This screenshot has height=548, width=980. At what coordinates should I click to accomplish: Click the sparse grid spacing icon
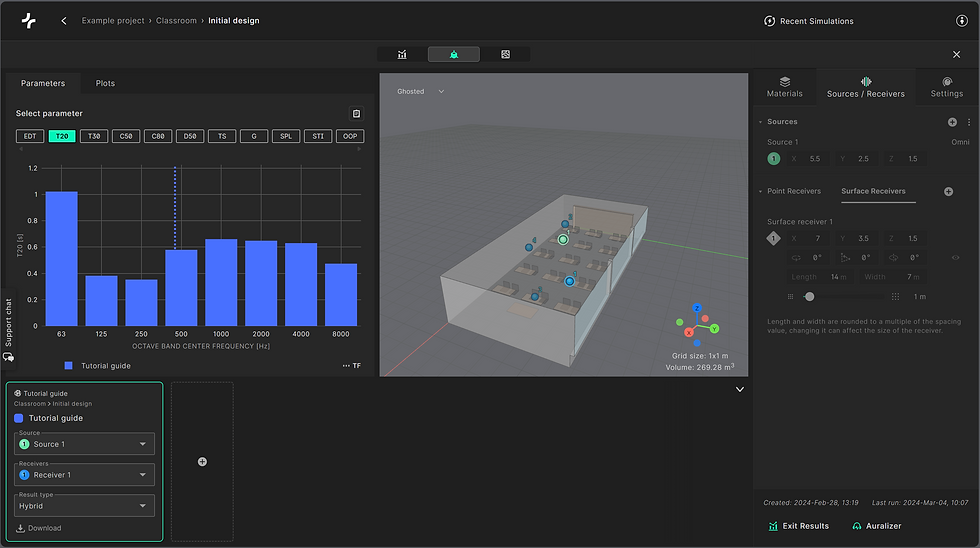click(895, 297)
